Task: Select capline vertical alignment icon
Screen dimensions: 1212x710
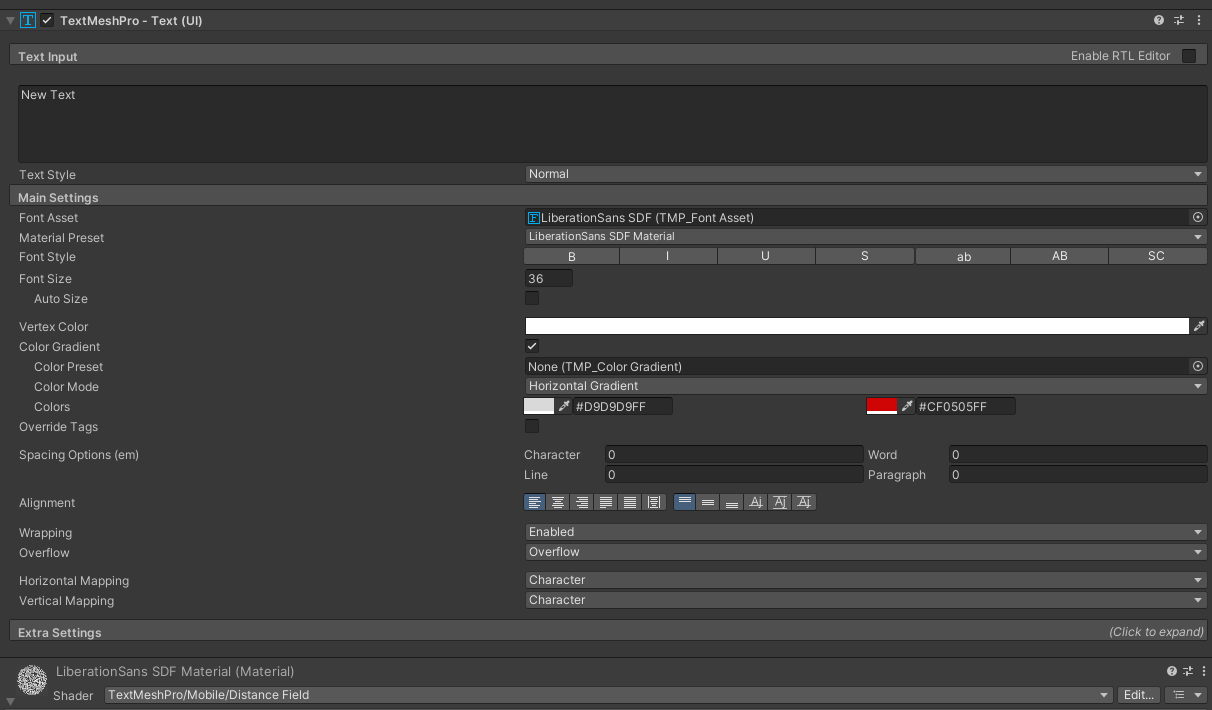Action: coord(804,502)
